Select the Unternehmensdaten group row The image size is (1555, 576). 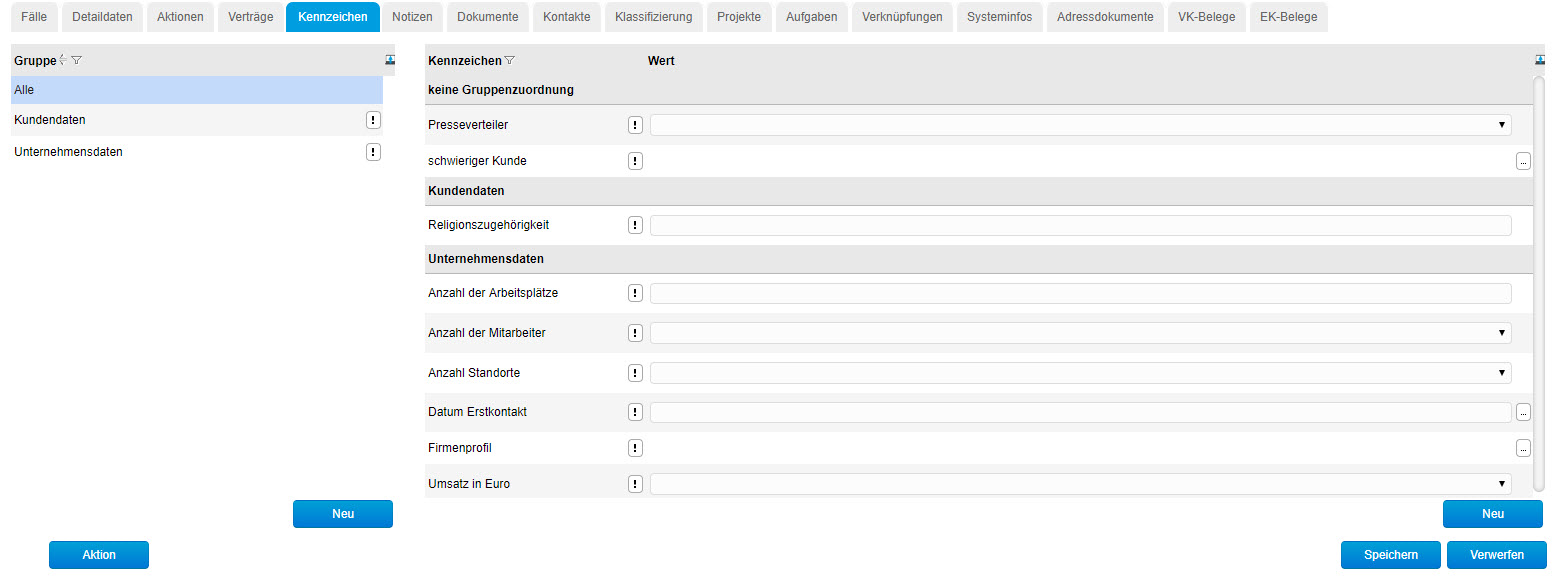click(x=197, y=152)
